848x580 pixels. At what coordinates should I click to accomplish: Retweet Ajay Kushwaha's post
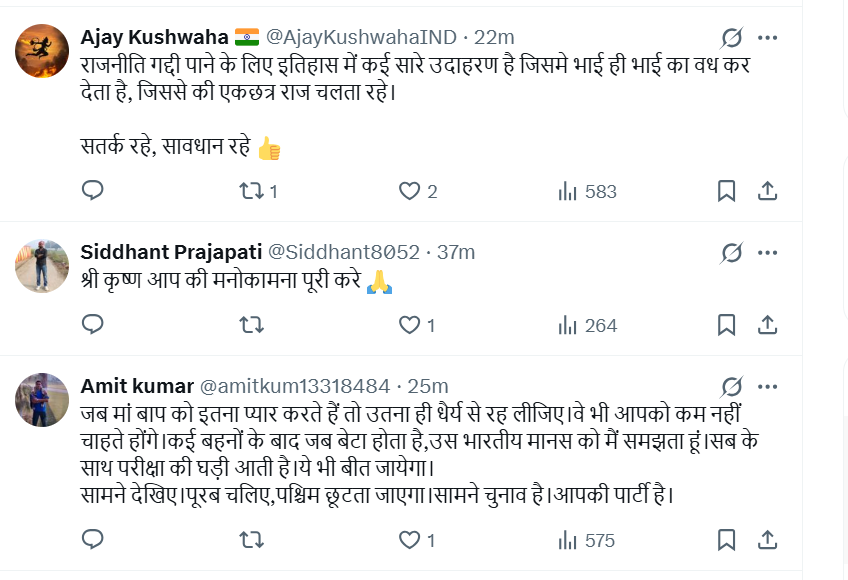254,190
